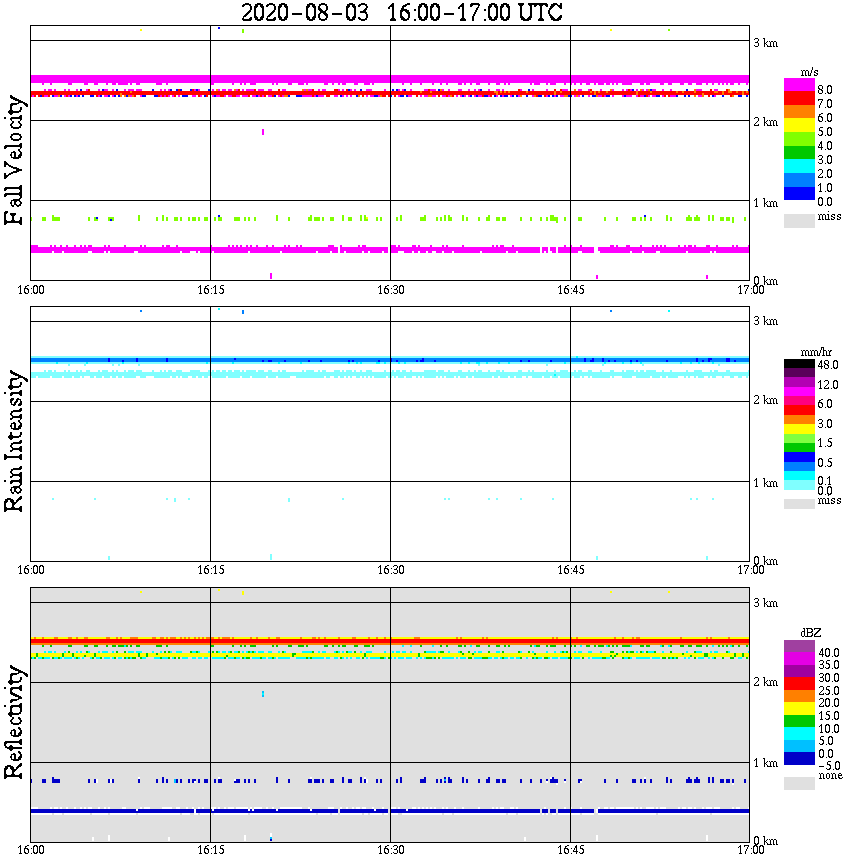Click the red swatch in the m/s legend
The height and width of the screenshot is (868, 850).
pyautogui.click(x=799, y=99)
